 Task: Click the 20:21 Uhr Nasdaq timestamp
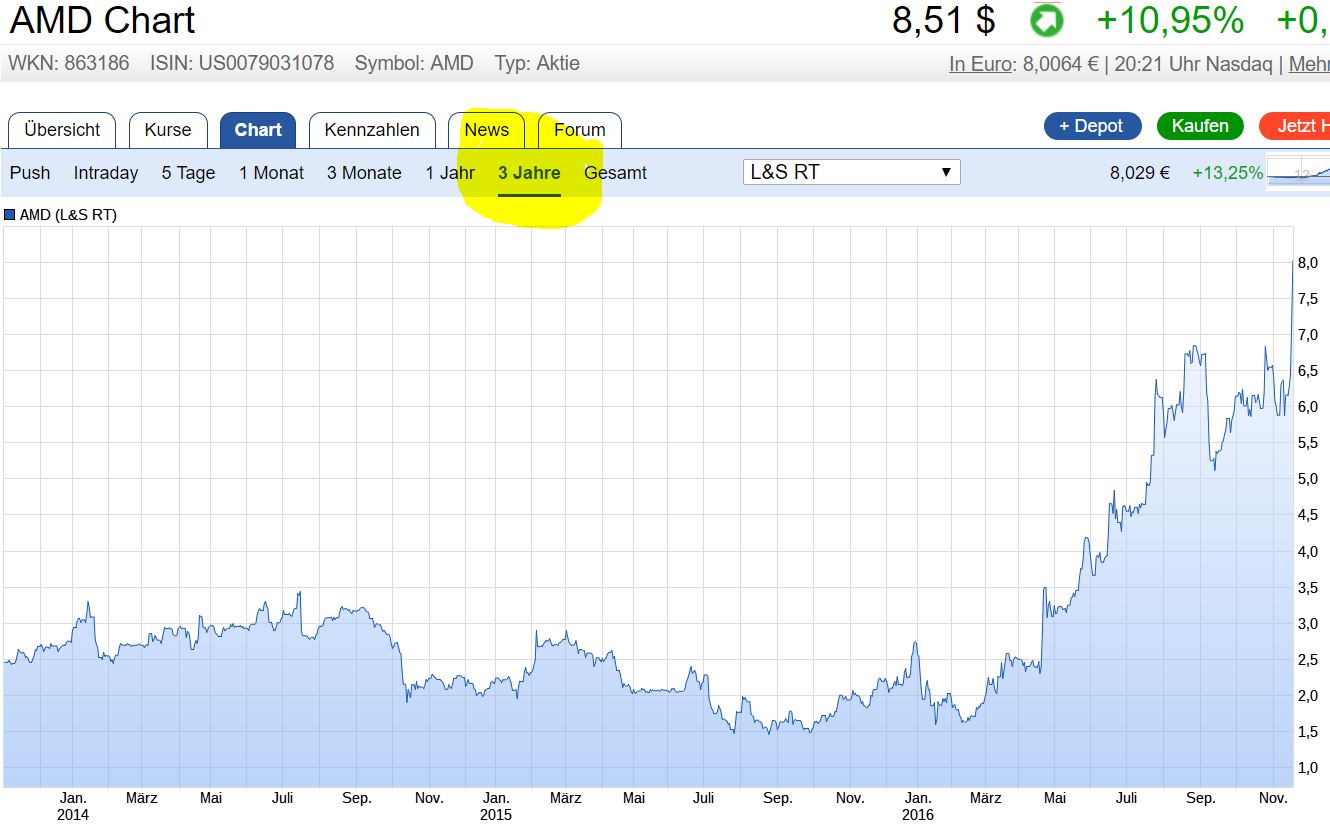coord(1195,64)
